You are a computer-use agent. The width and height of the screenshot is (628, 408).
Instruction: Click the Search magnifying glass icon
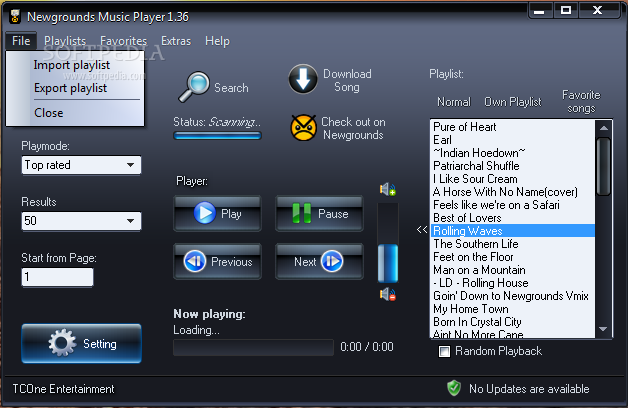point(194,86)
